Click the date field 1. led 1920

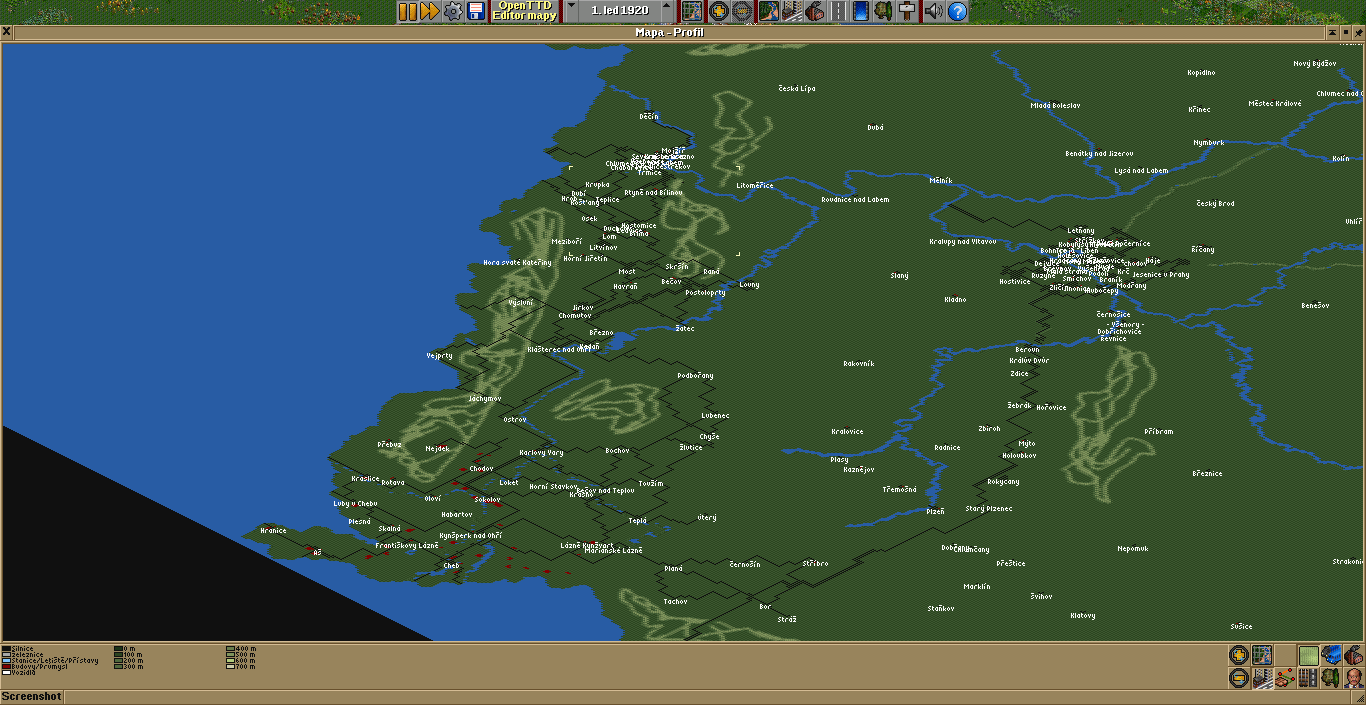coord(619,11)
